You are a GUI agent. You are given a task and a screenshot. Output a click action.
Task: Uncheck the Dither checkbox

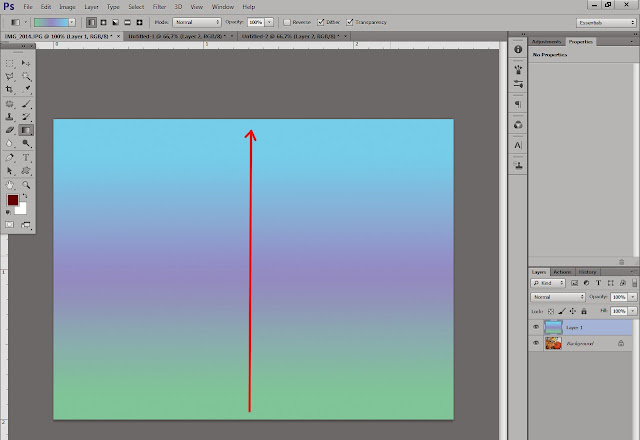321,22
